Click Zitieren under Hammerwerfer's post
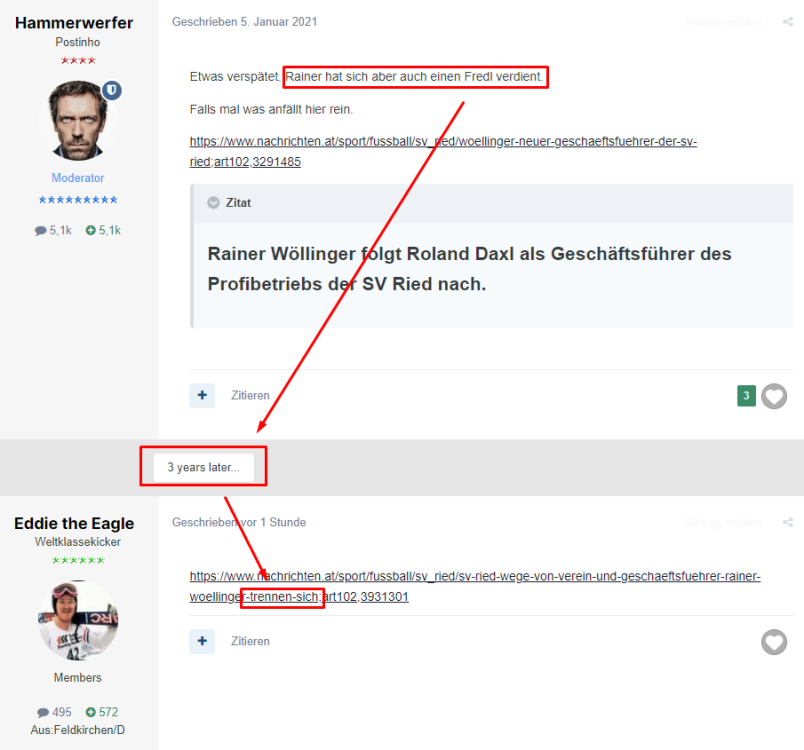The height and width of the screenshot is (750, 804). click(x=250, y=395)
